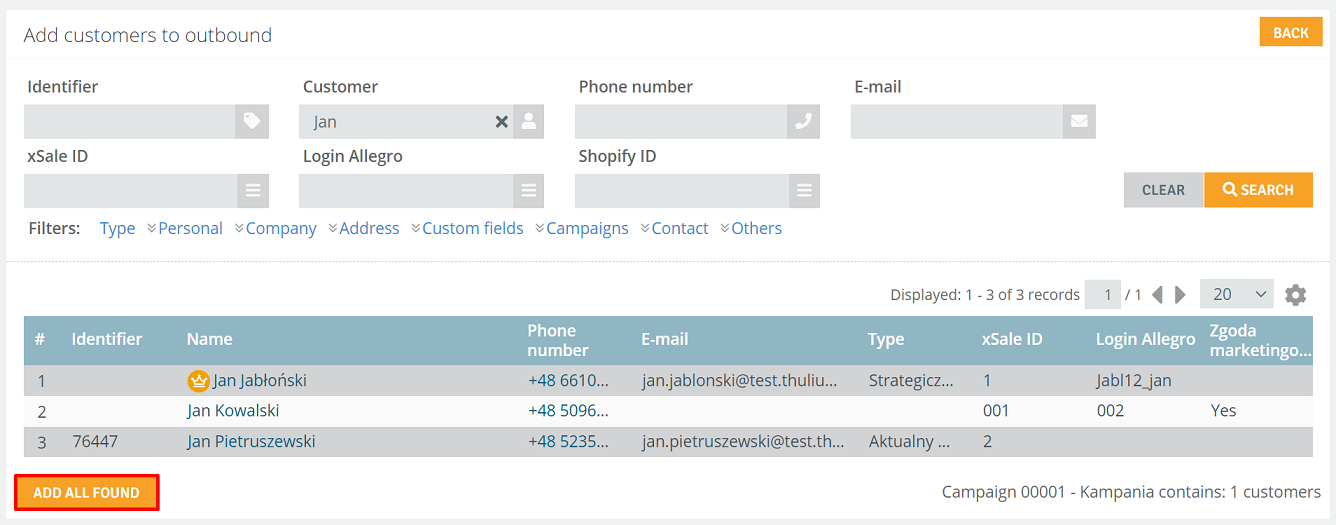
Task: Open the list icon beside xSale ID
Action: [x=253, y=191]
